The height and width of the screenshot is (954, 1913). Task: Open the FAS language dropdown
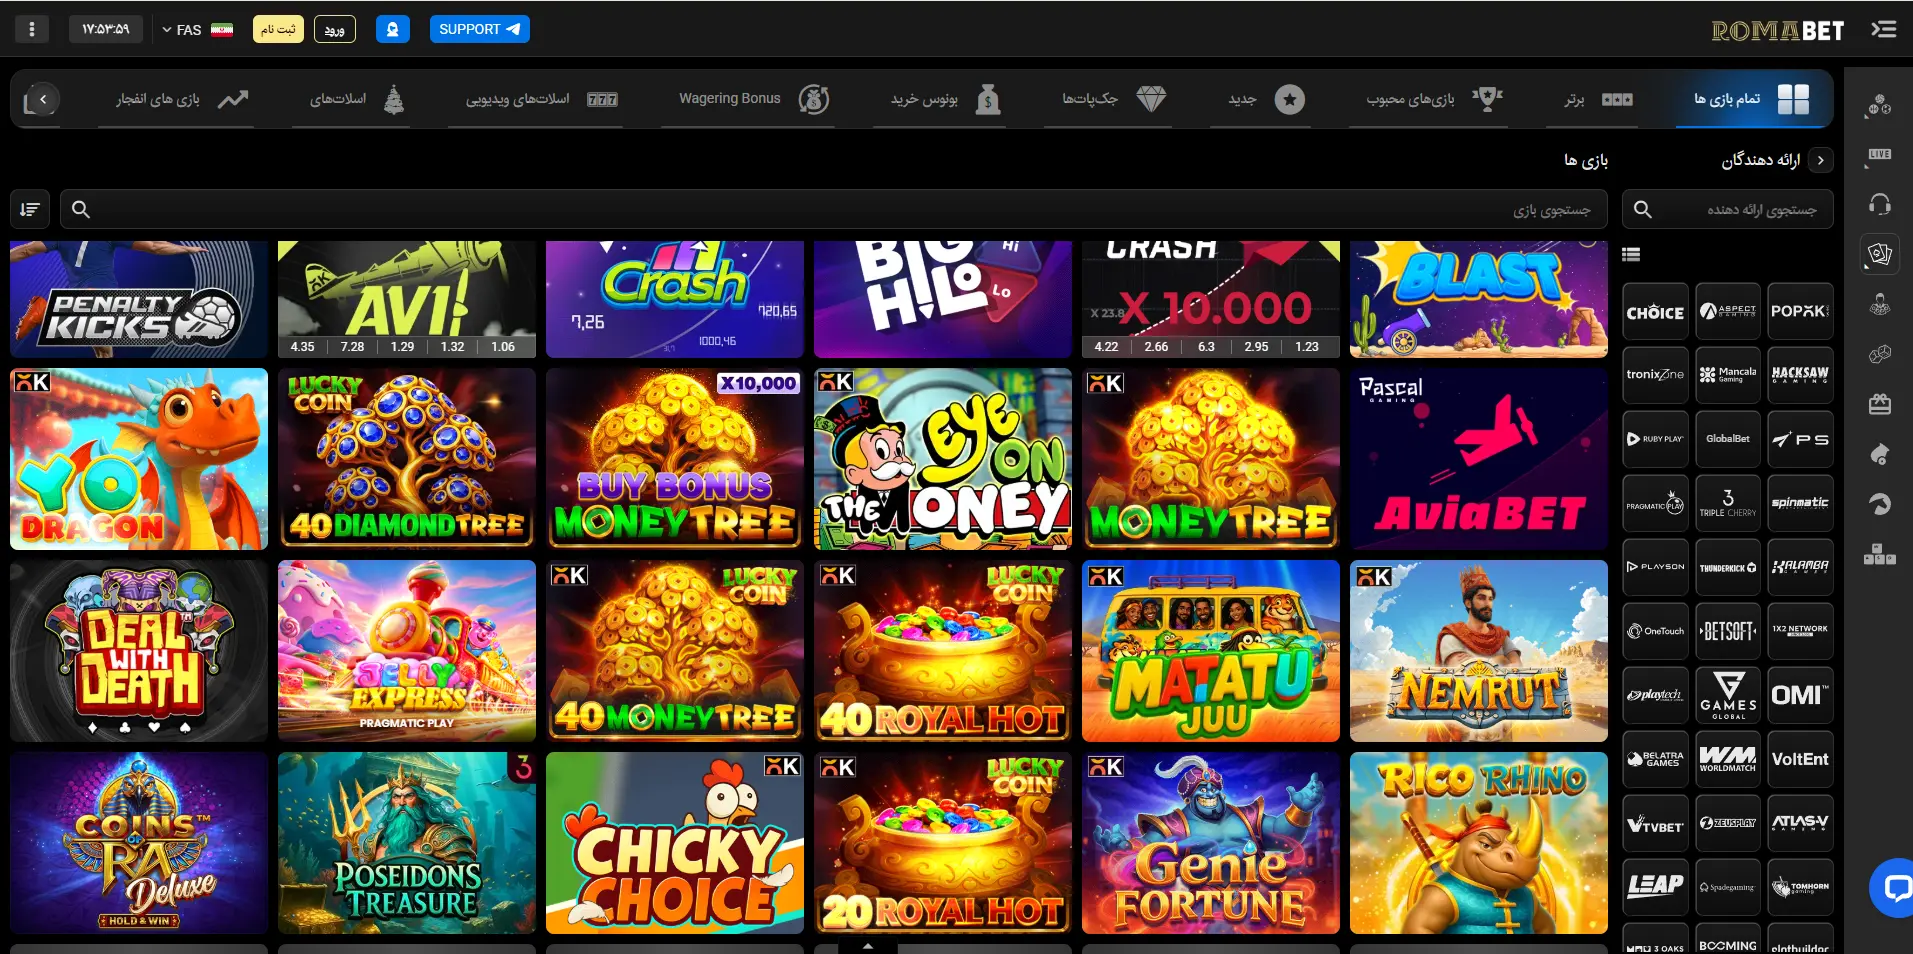197,29
